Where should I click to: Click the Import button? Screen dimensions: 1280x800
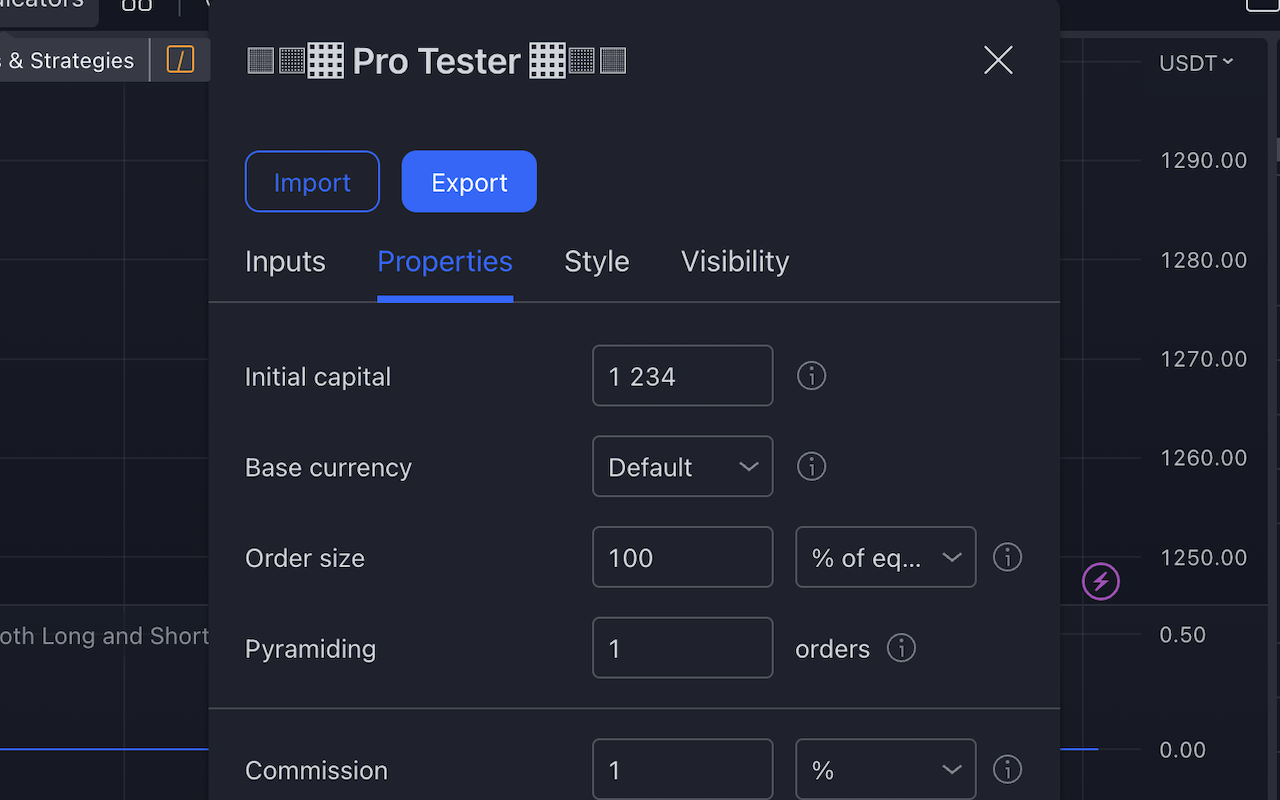pos(312,181)
